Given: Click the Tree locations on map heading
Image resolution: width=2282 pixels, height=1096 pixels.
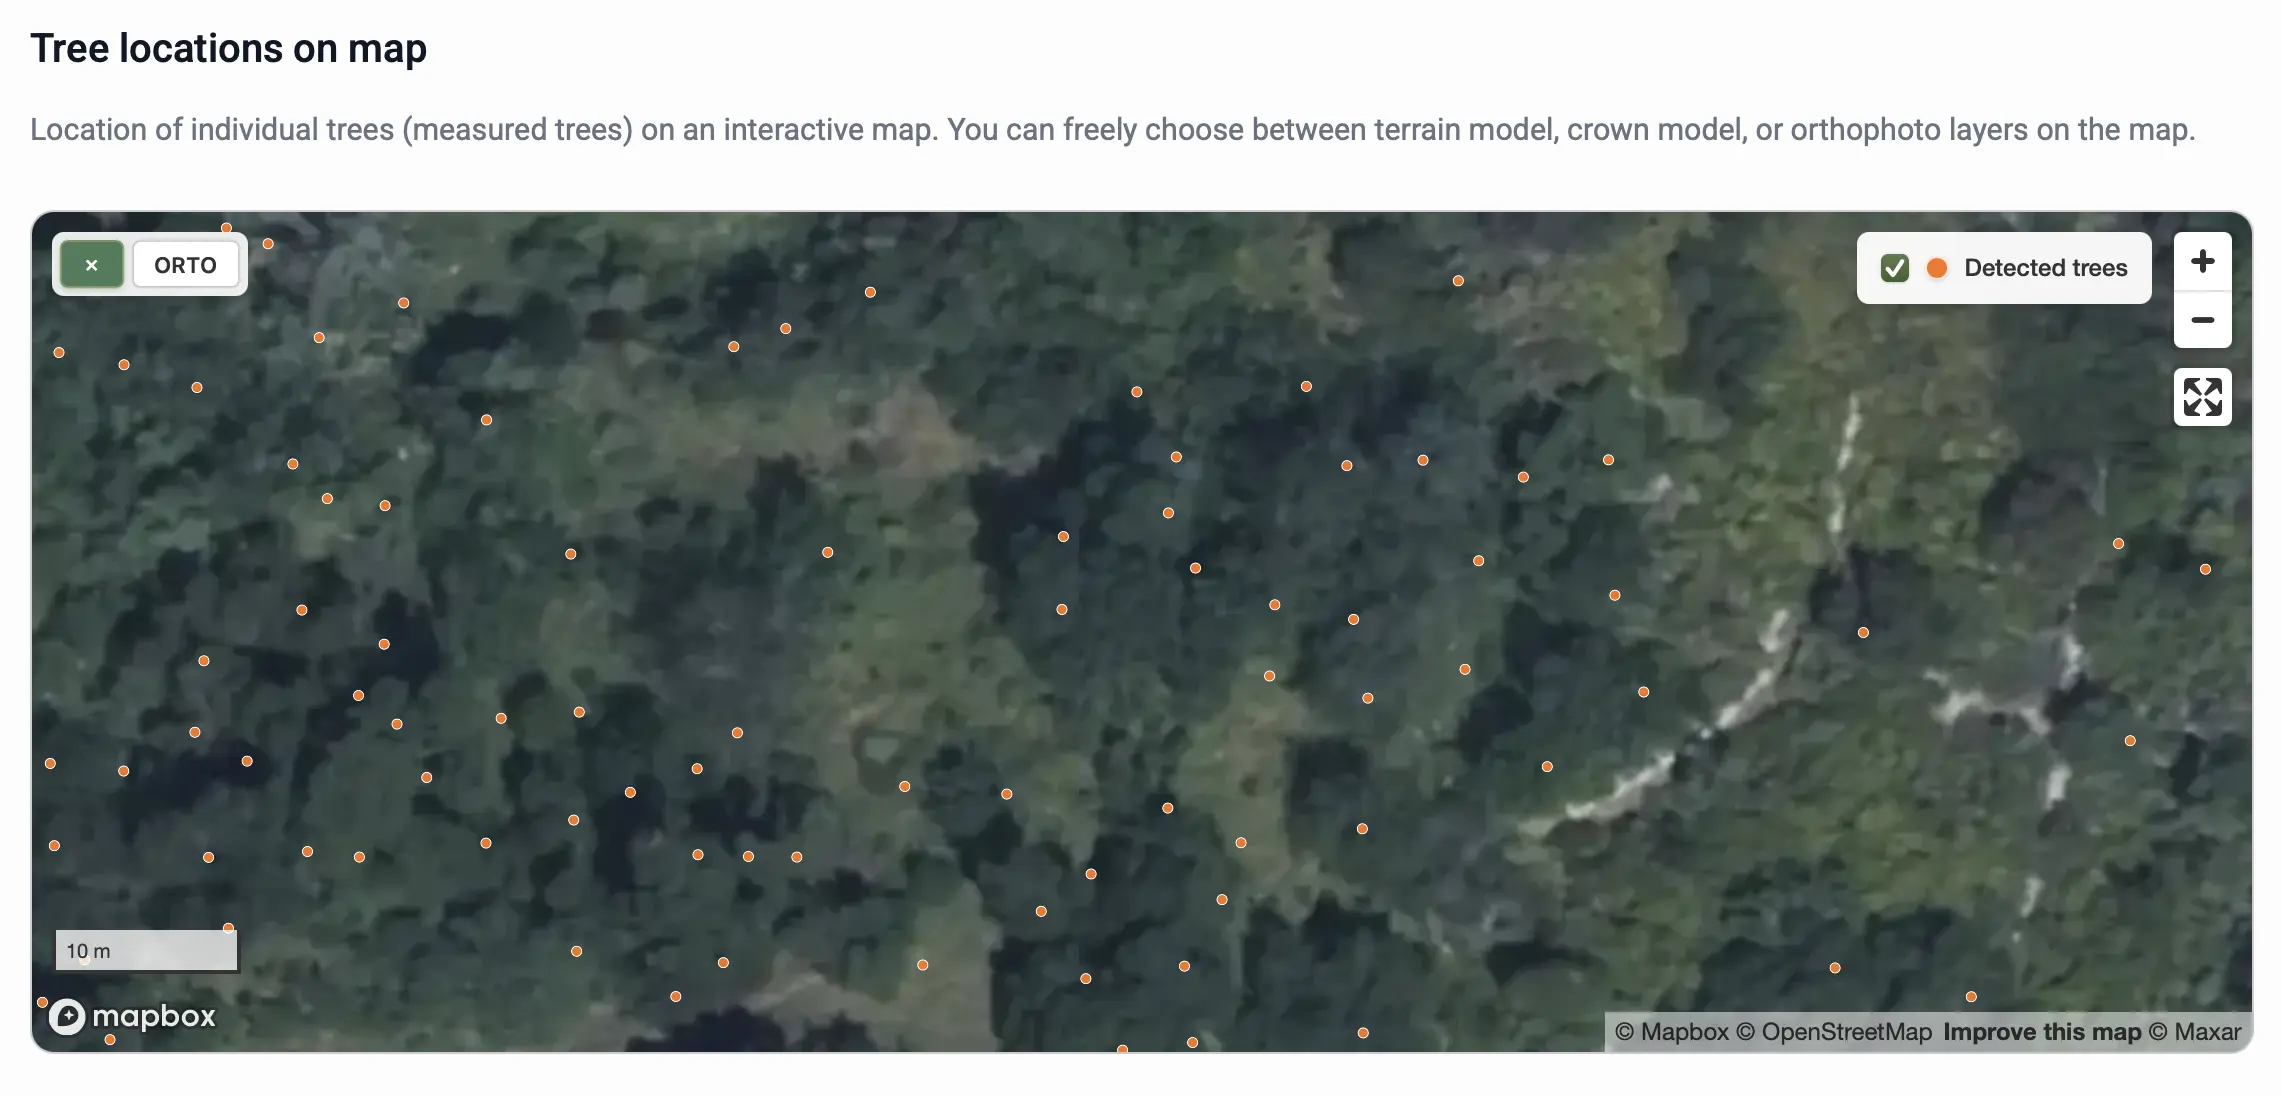Looking at the screenshot, I should (x=229, y=48).
